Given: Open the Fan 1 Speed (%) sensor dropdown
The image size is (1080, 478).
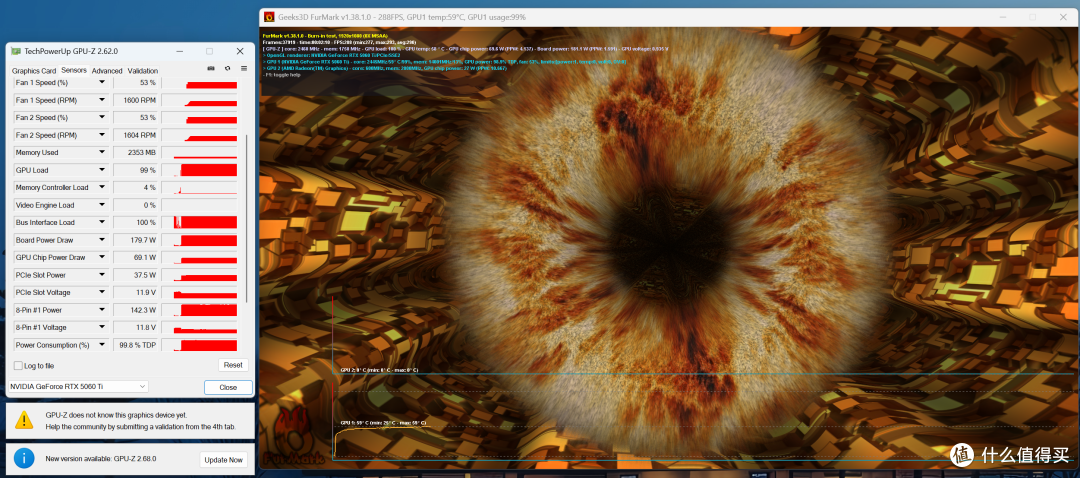Looking at the screenshot, I should (x=102, y=83).
